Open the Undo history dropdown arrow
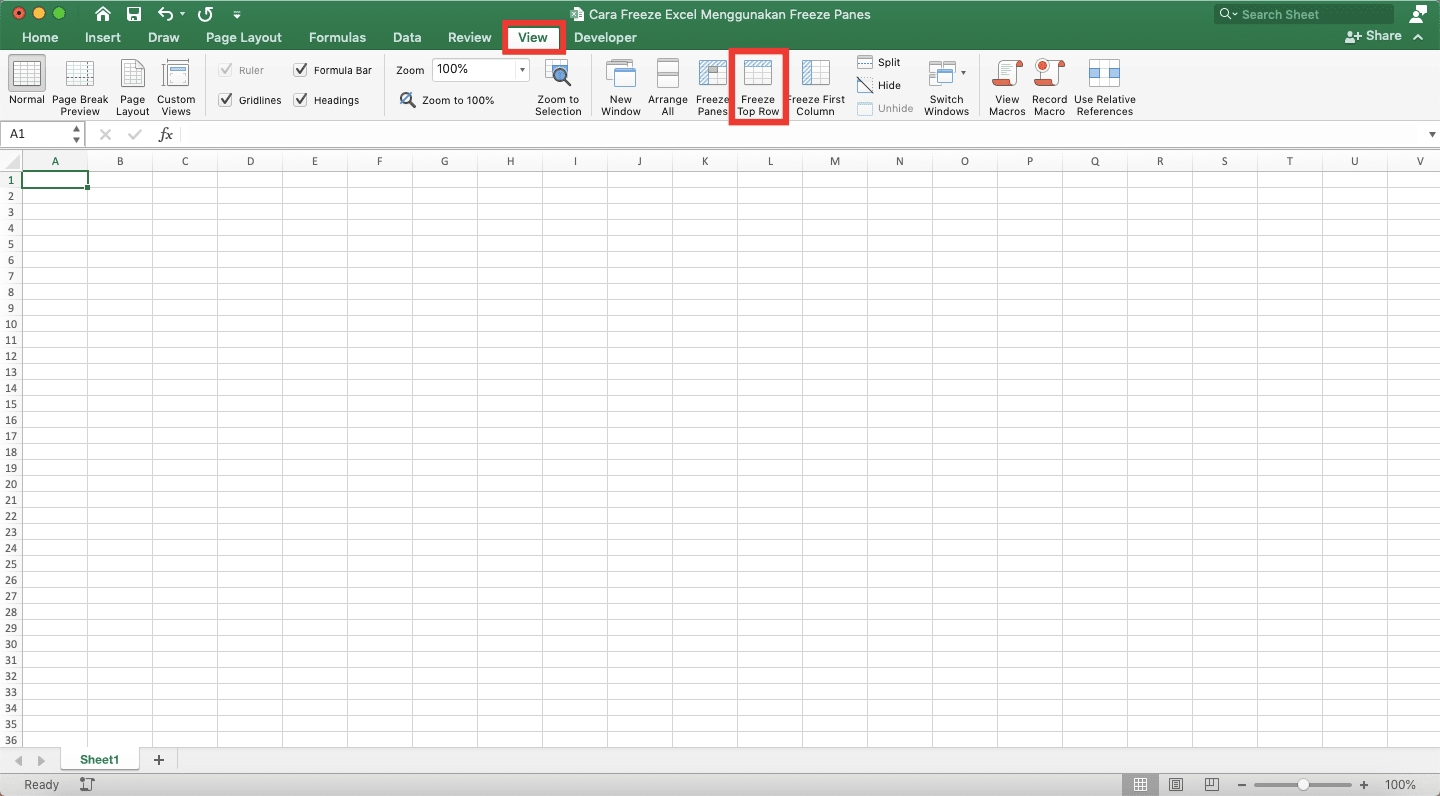Screen dimensions: 1440x796 click(183, 15)
